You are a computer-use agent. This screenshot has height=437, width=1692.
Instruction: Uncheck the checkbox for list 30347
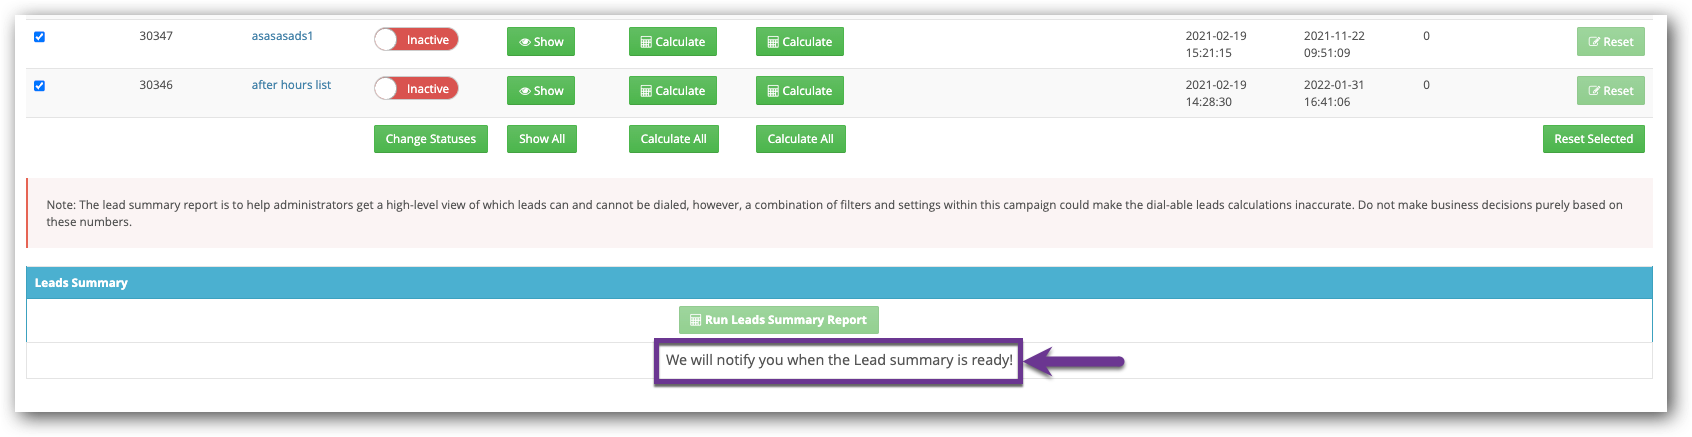(39, 37)
